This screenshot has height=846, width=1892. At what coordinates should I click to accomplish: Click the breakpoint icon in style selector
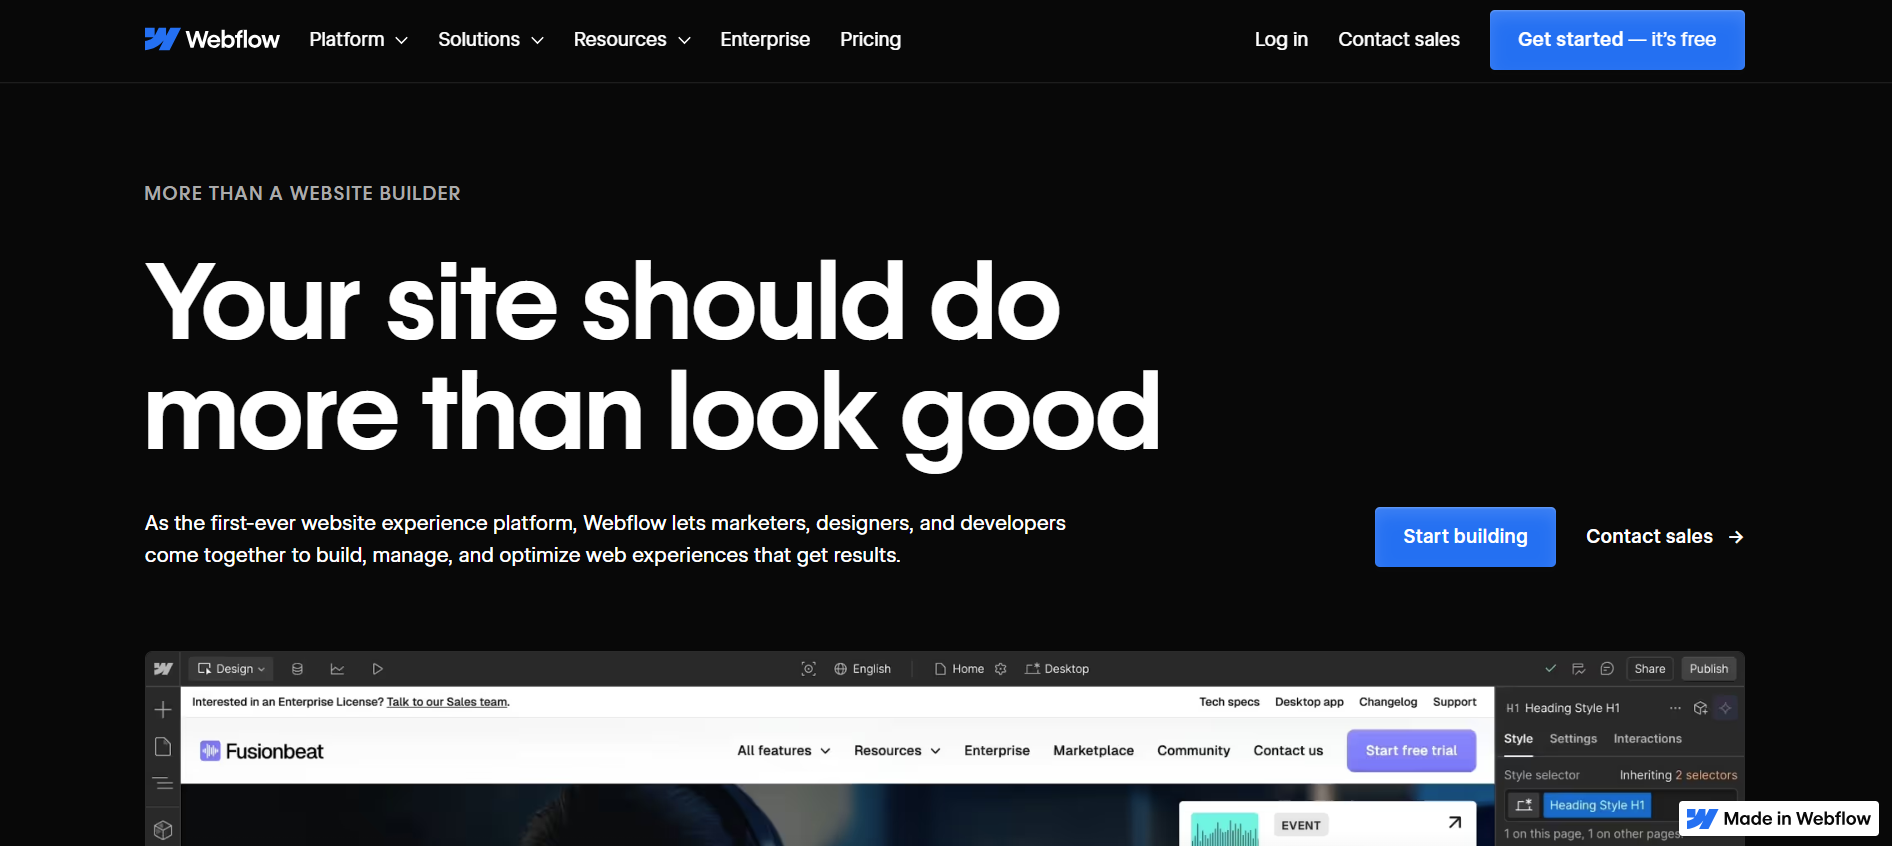click(1524, 805)
